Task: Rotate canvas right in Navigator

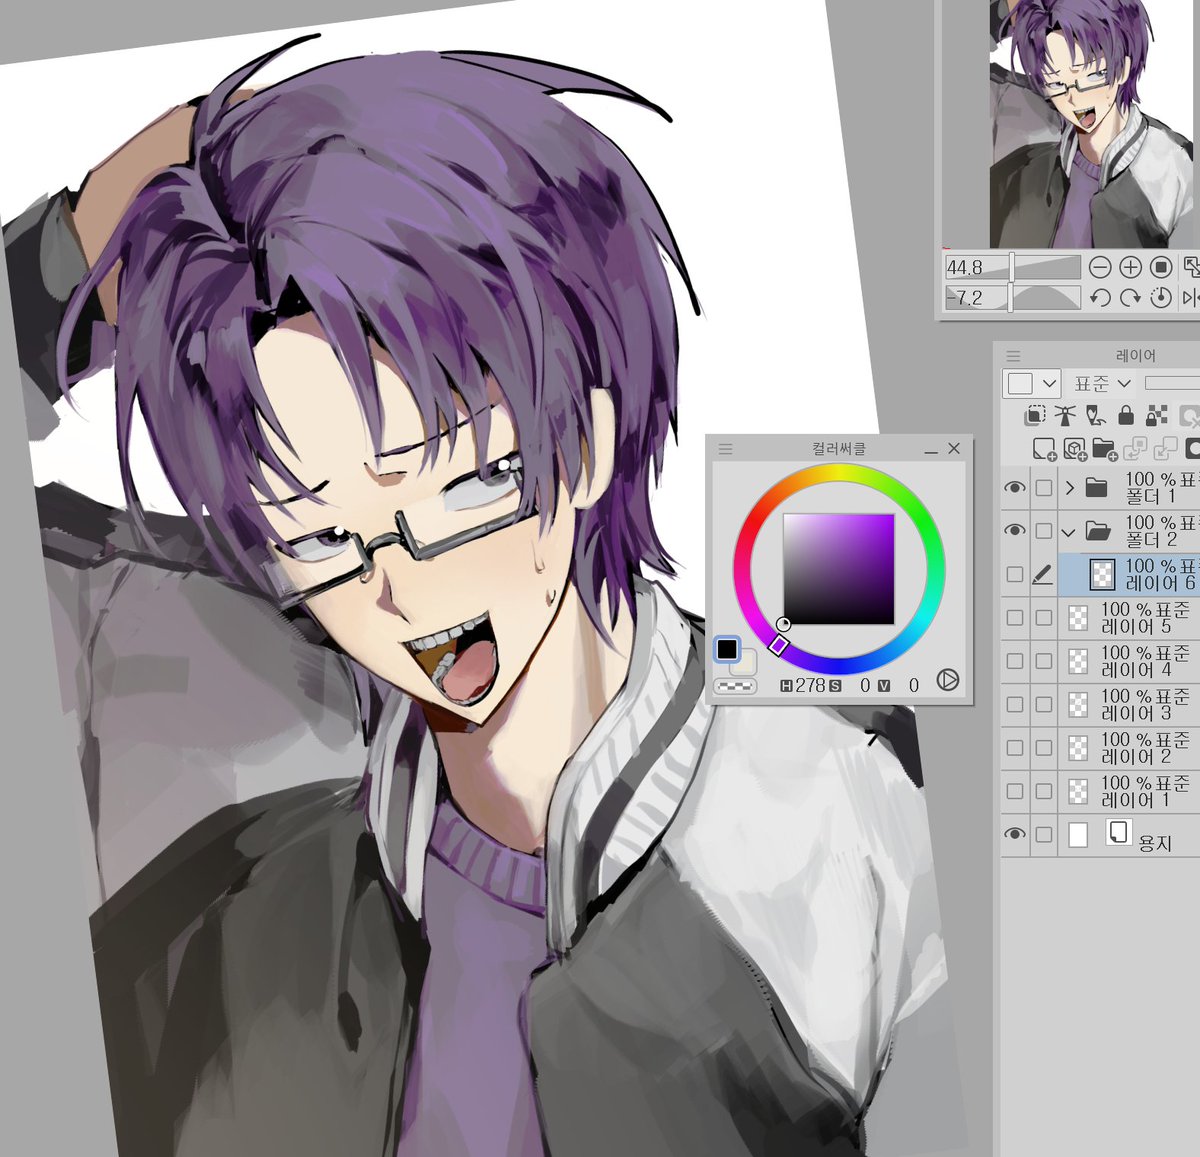Action: 1130,298
